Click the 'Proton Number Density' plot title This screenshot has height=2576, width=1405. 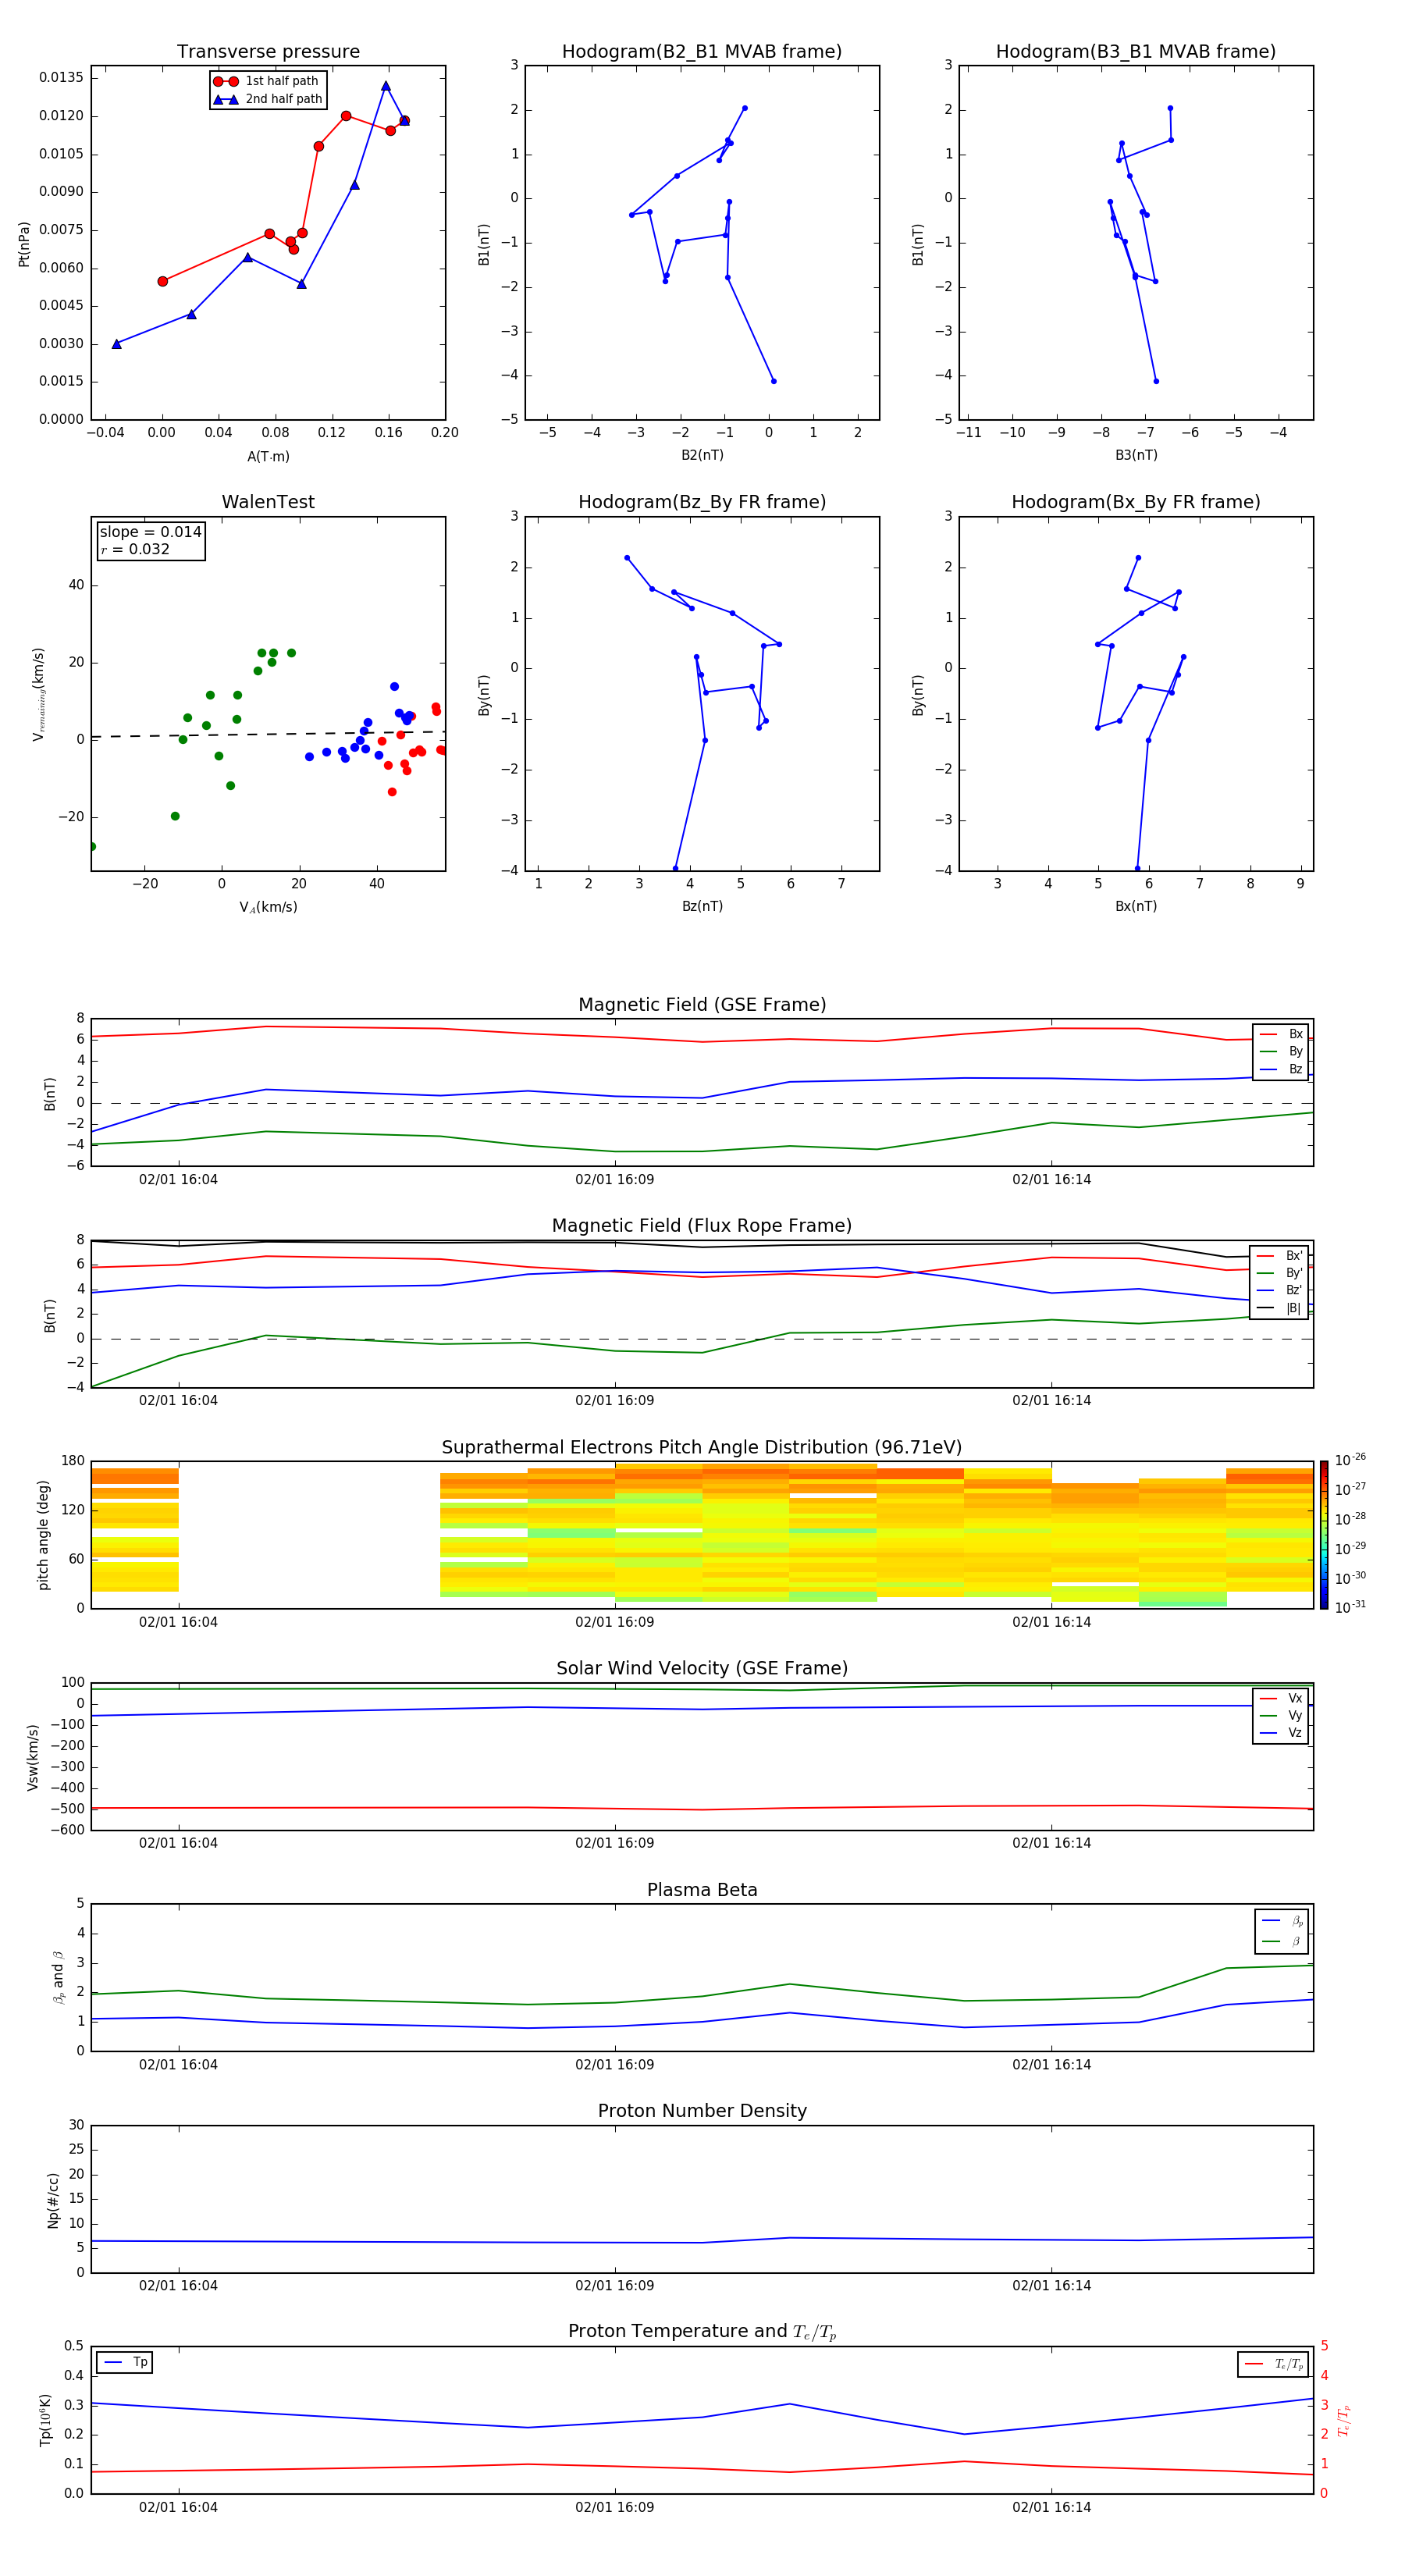click(702, 2111)
